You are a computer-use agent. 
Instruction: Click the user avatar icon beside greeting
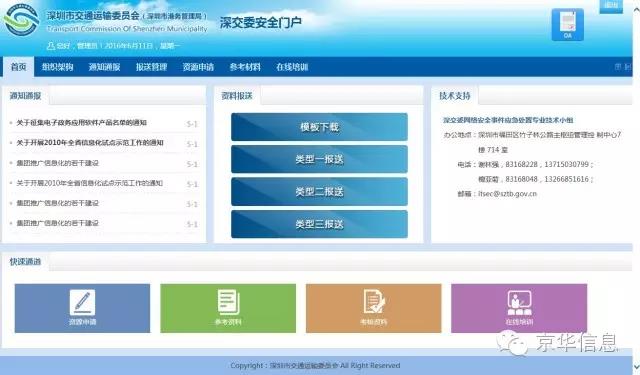[51, 46]
